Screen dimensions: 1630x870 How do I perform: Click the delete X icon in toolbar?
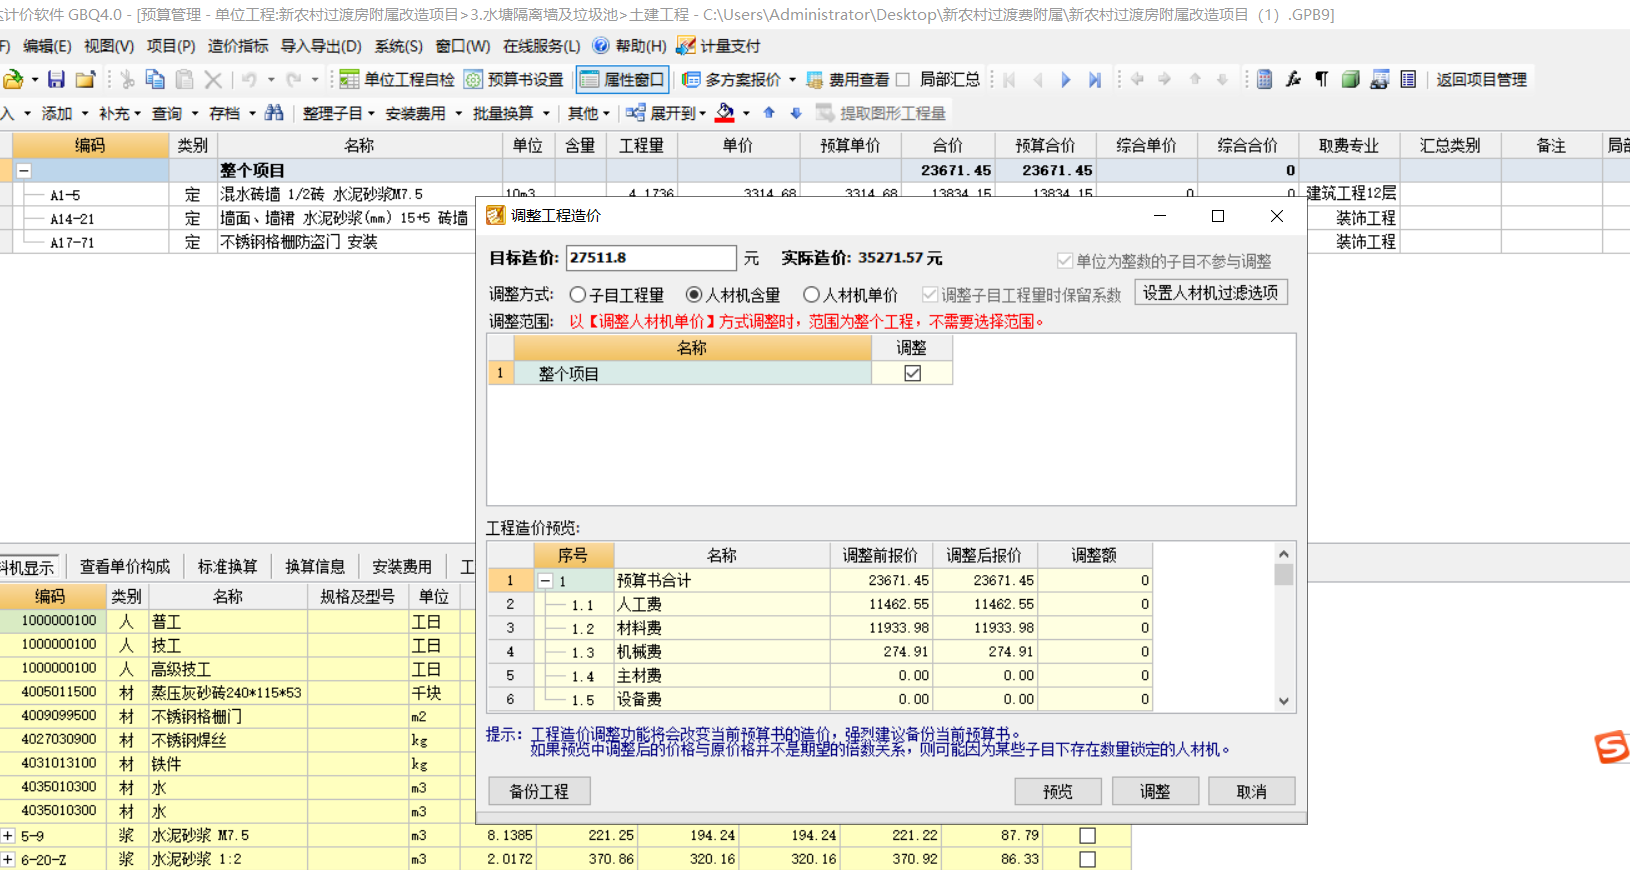(x=213, y=79)
